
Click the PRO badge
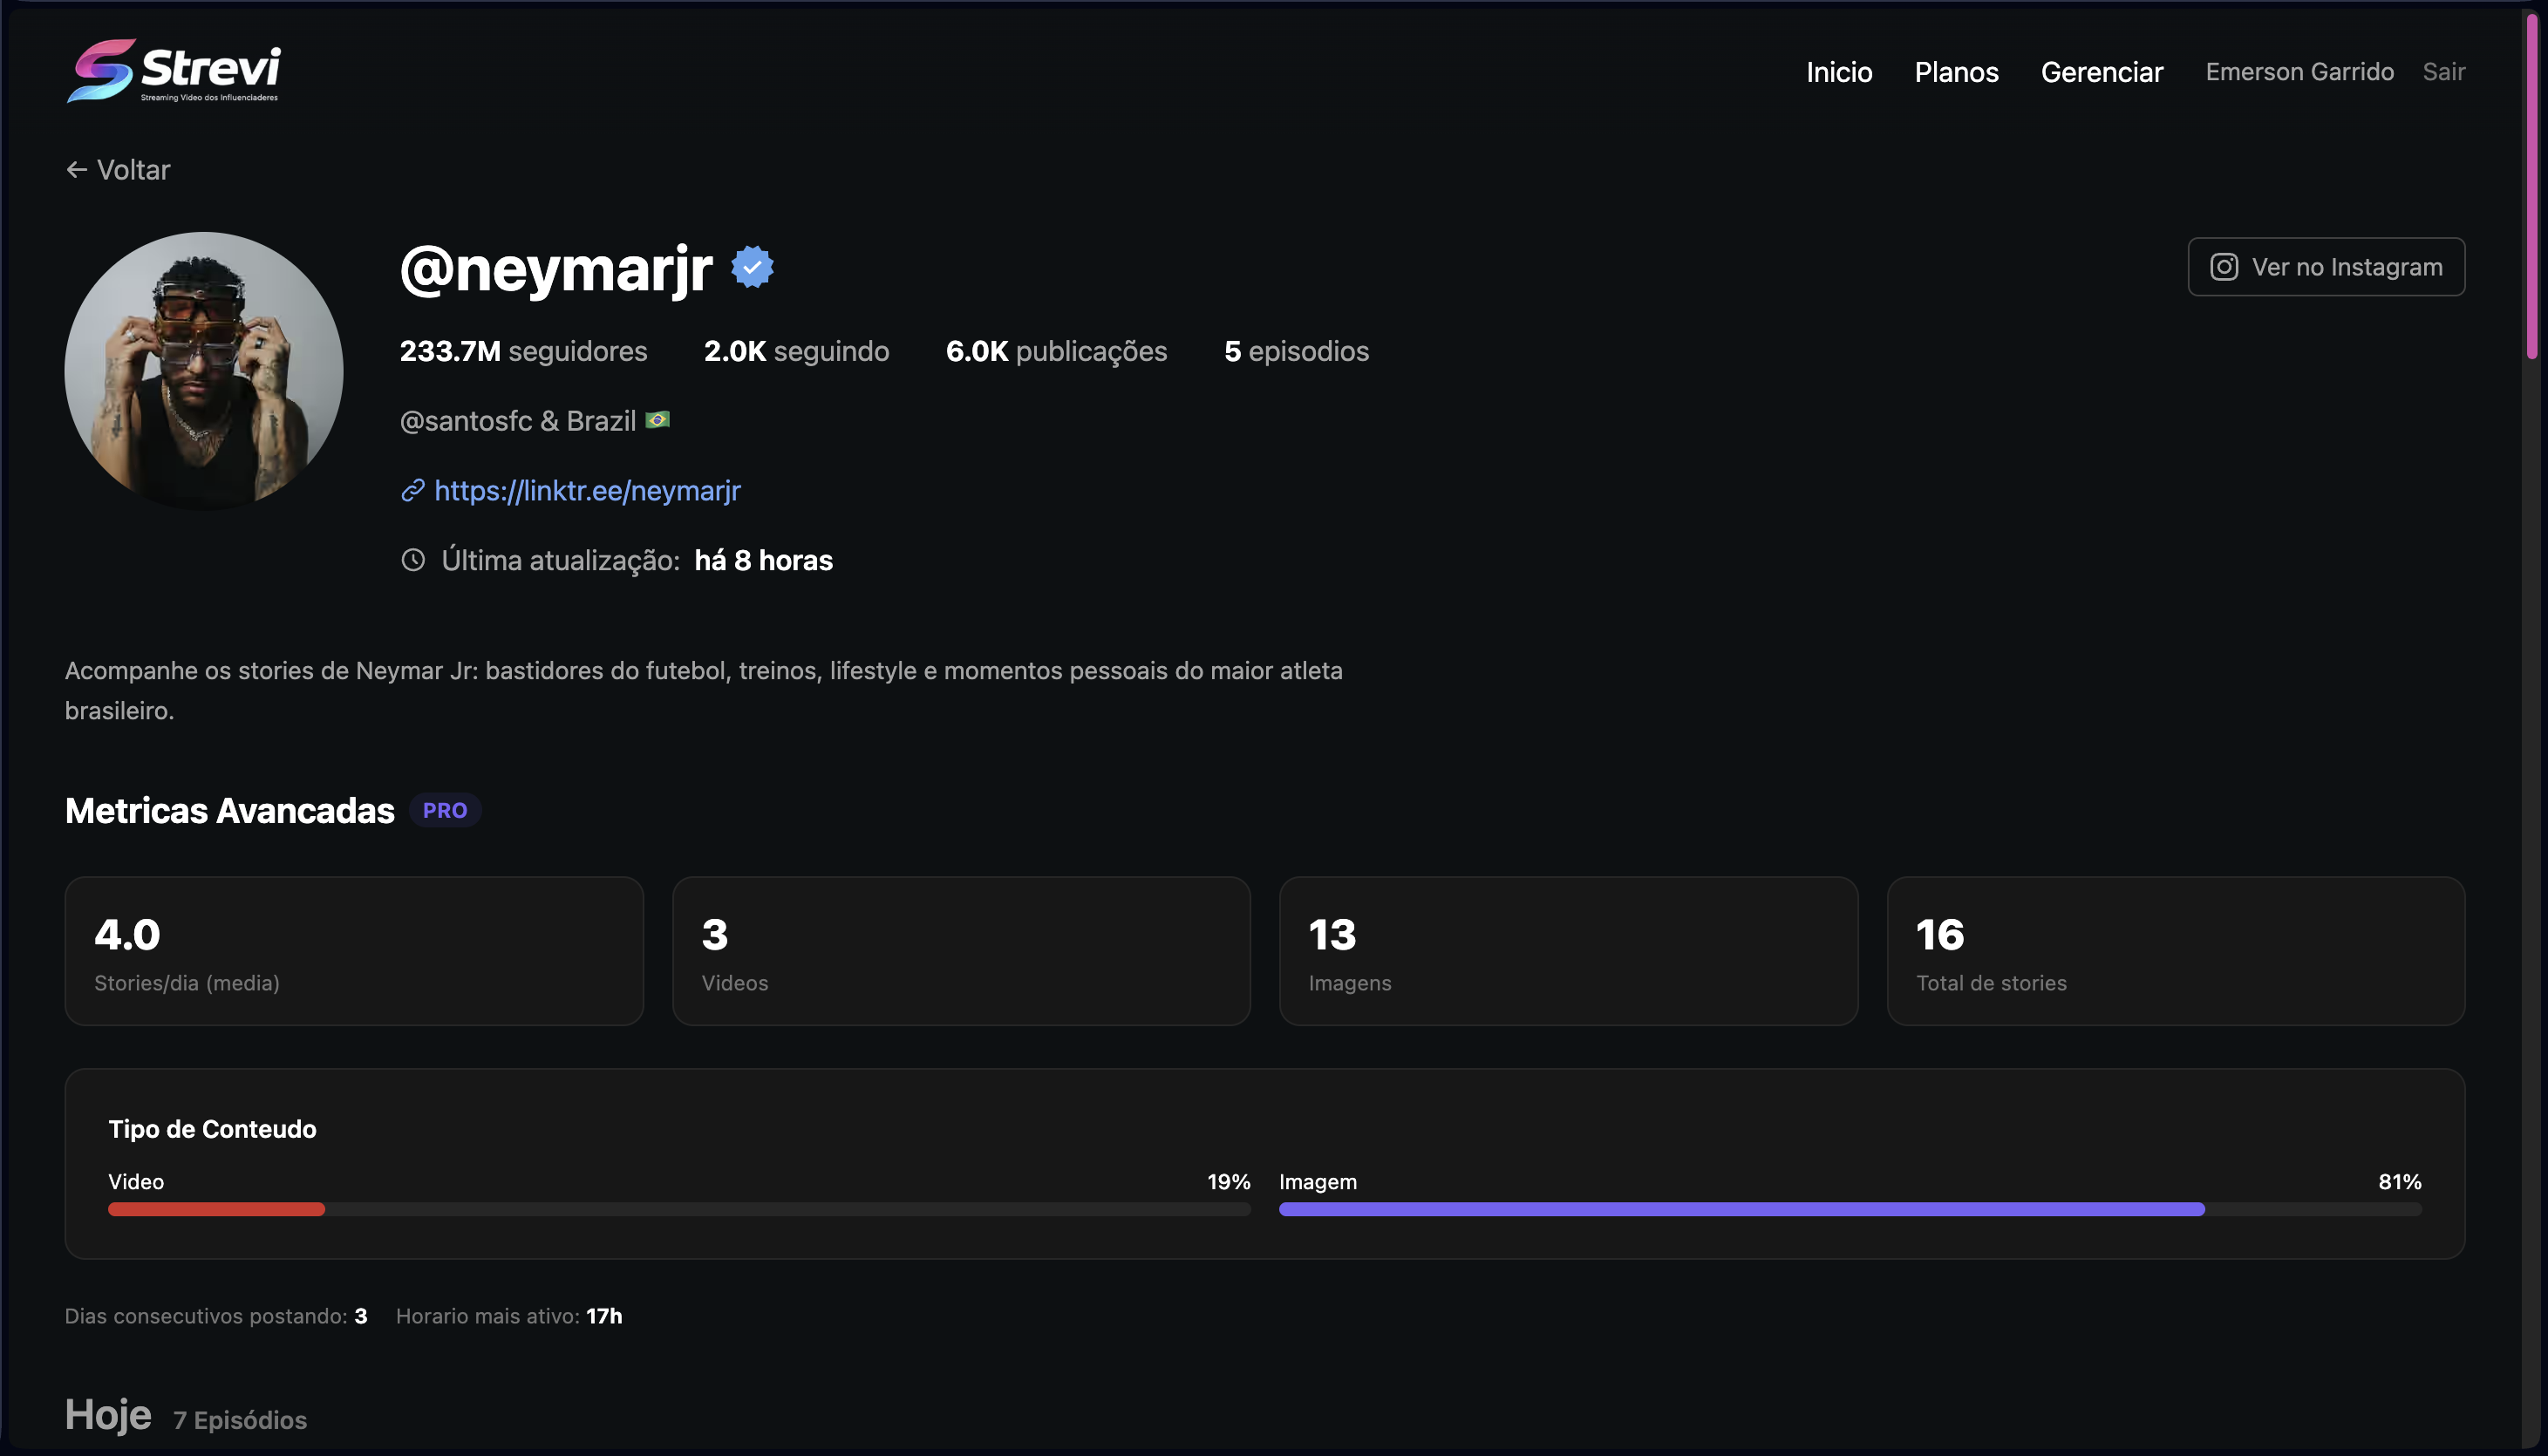[445, 811]
